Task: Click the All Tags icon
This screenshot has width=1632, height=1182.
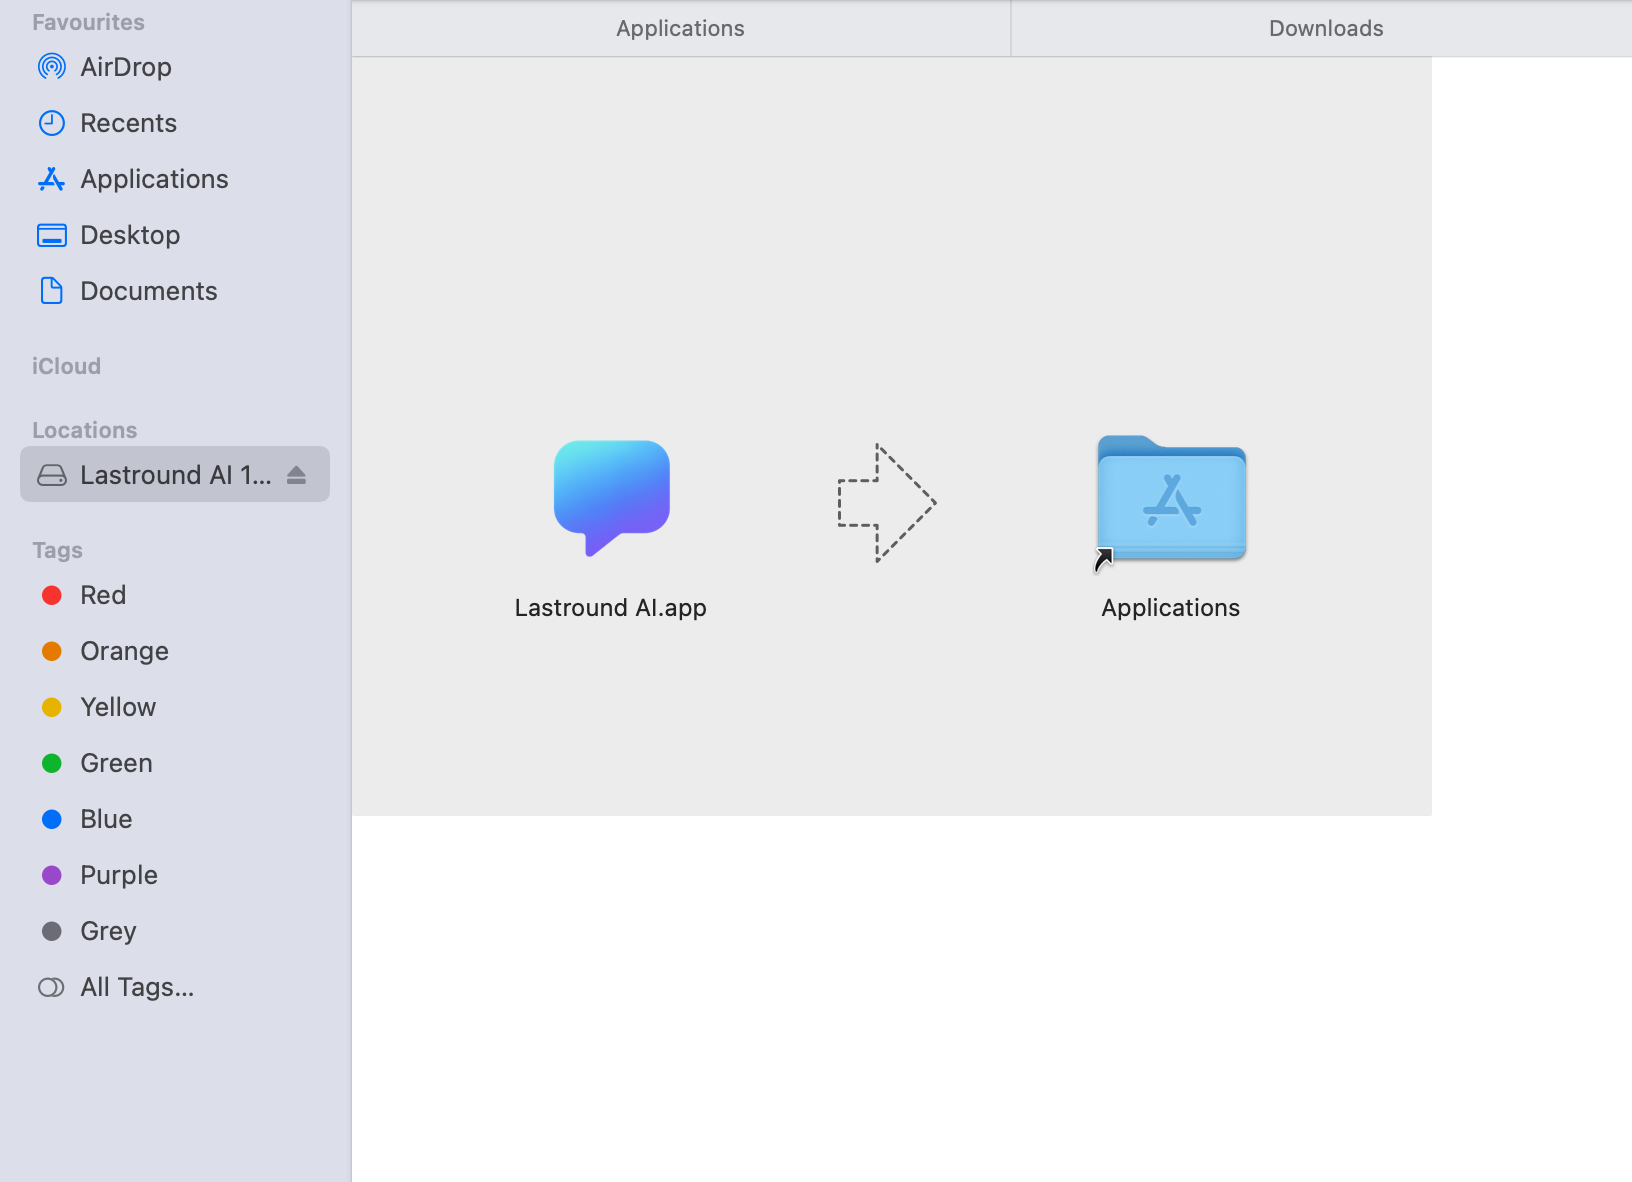Action: click(52, 987)
